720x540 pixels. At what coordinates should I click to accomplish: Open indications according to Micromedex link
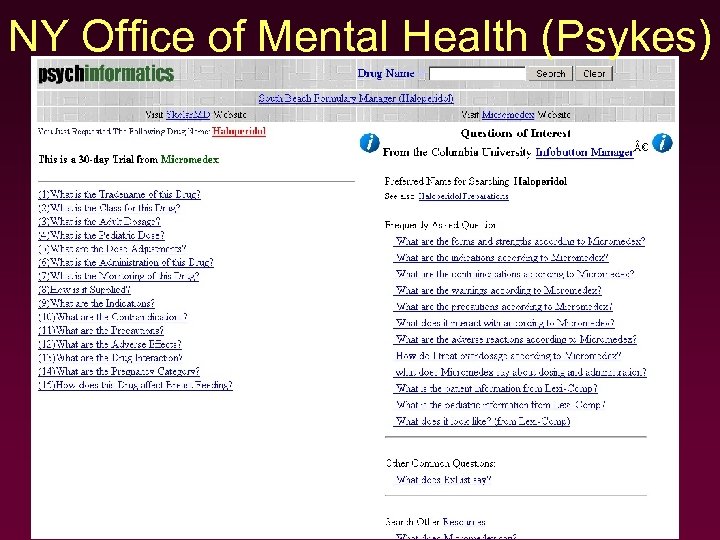(x=502, y=258)
